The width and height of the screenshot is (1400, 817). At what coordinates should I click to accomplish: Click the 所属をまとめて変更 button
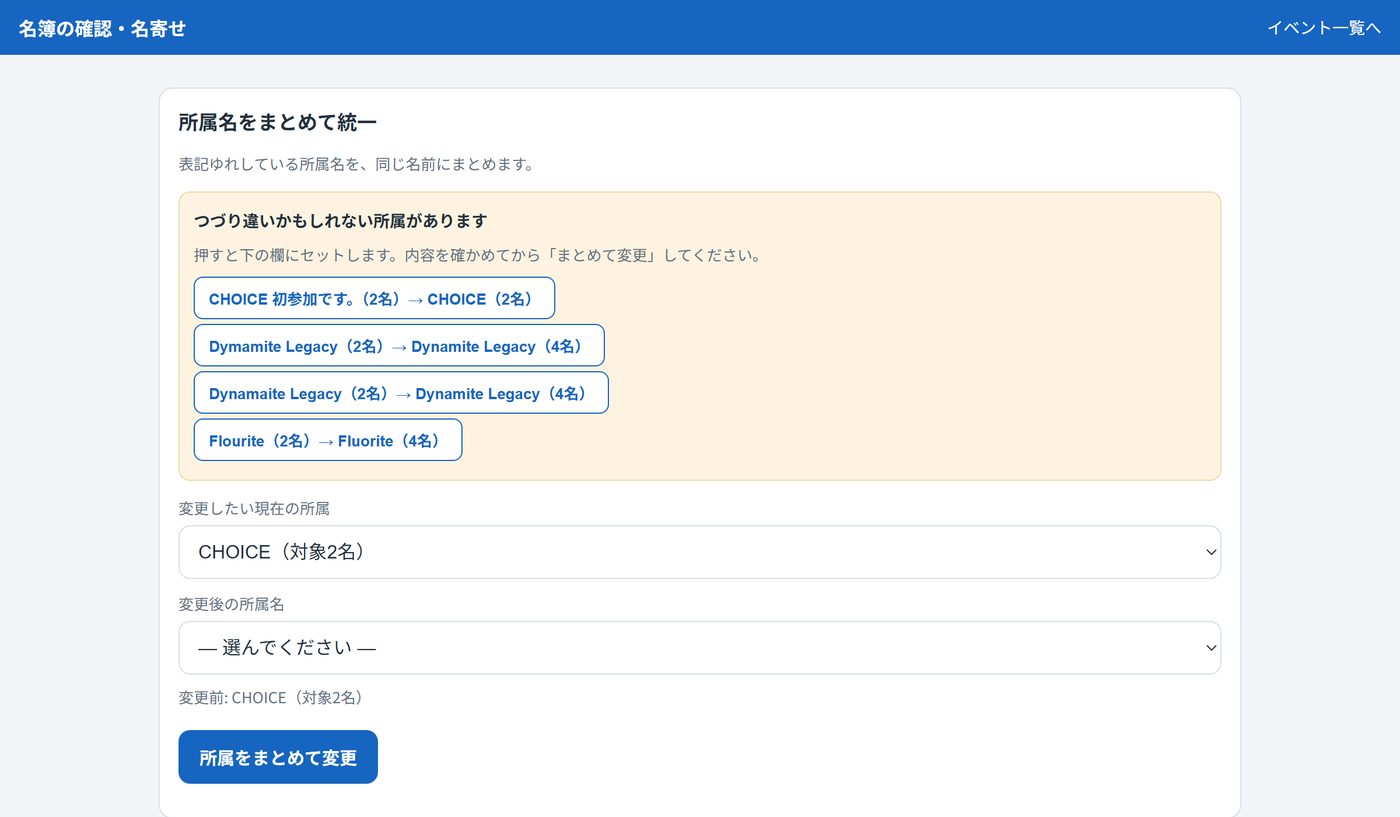[x=278, y=757]
